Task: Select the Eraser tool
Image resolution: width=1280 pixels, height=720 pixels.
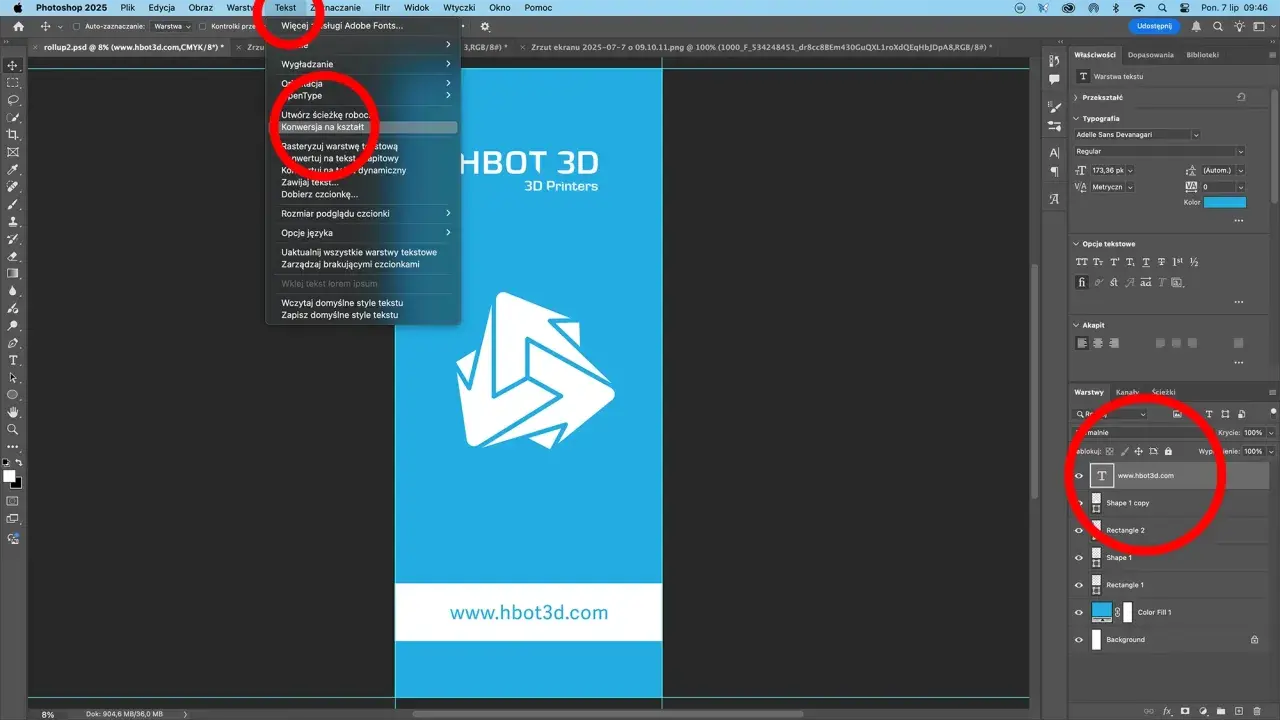Action: click(13, 256)
